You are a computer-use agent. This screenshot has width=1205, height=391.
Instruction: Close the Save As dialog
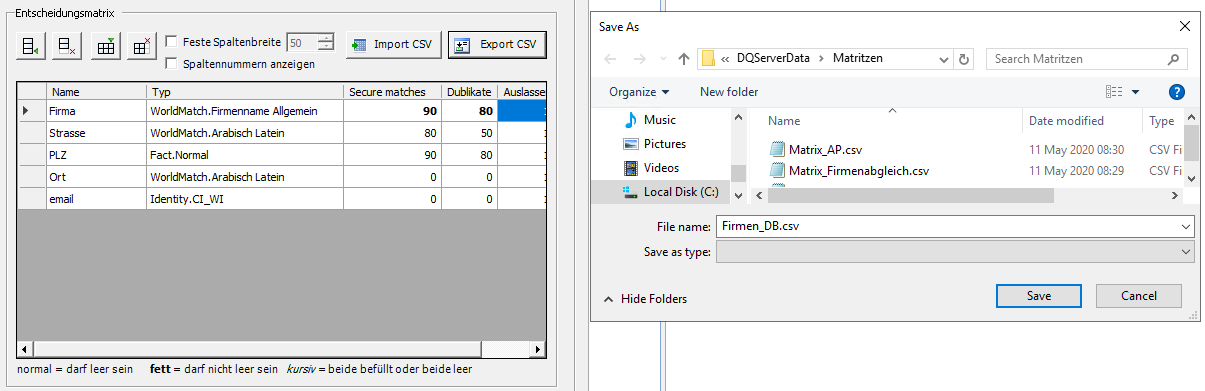pos(1185,26)
